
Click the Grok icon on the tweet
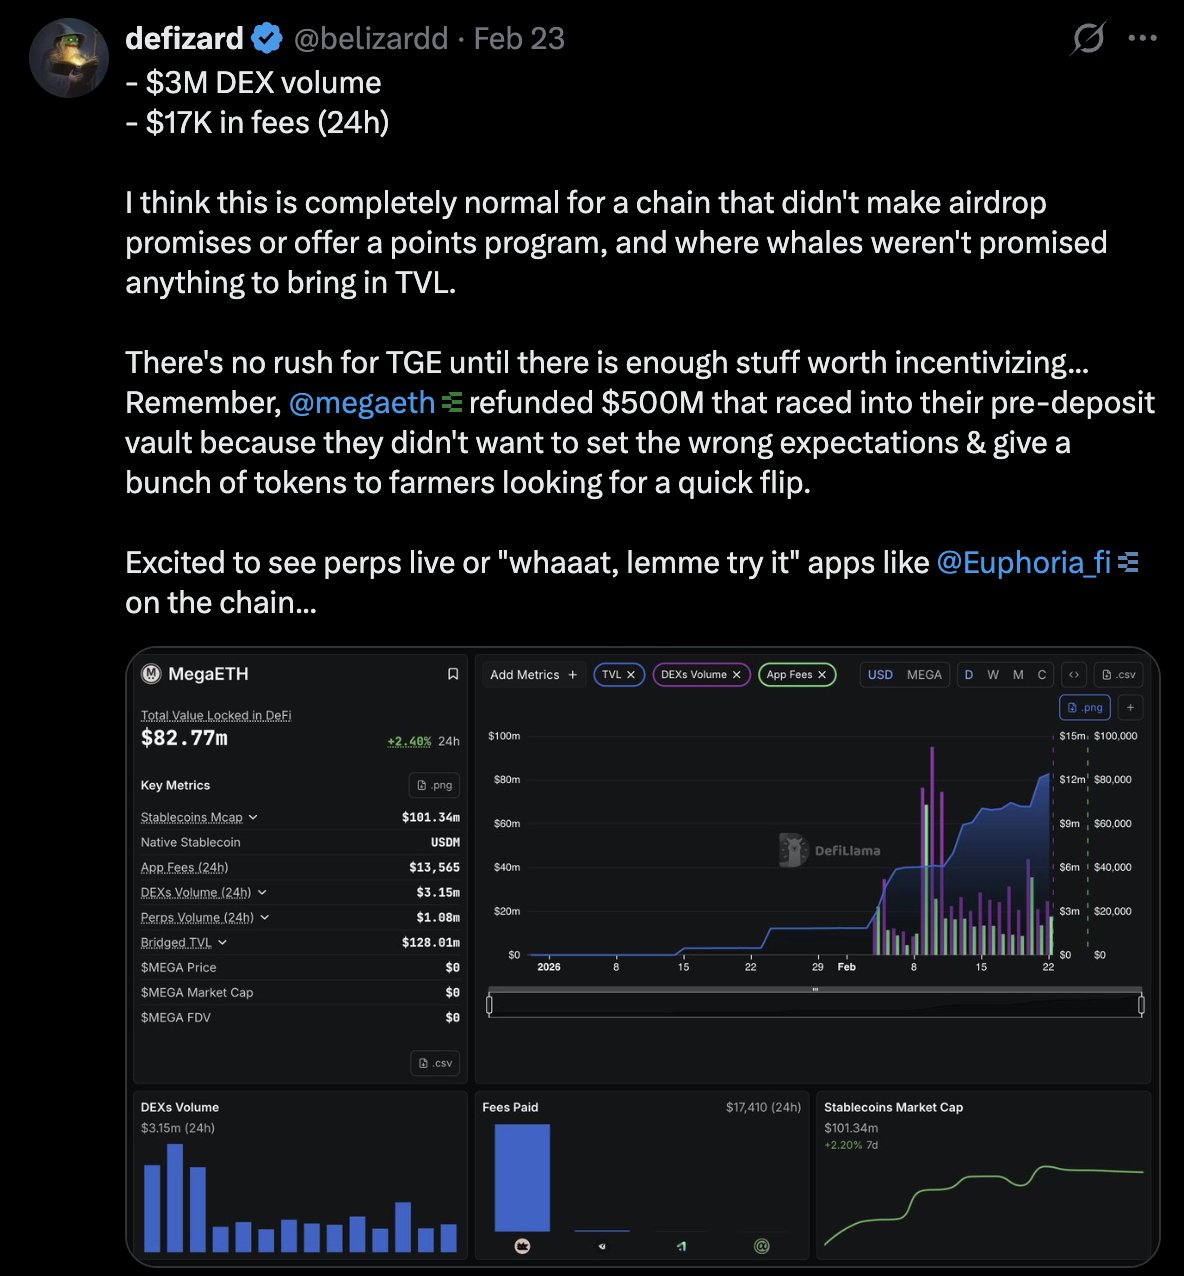point(1088,39)
